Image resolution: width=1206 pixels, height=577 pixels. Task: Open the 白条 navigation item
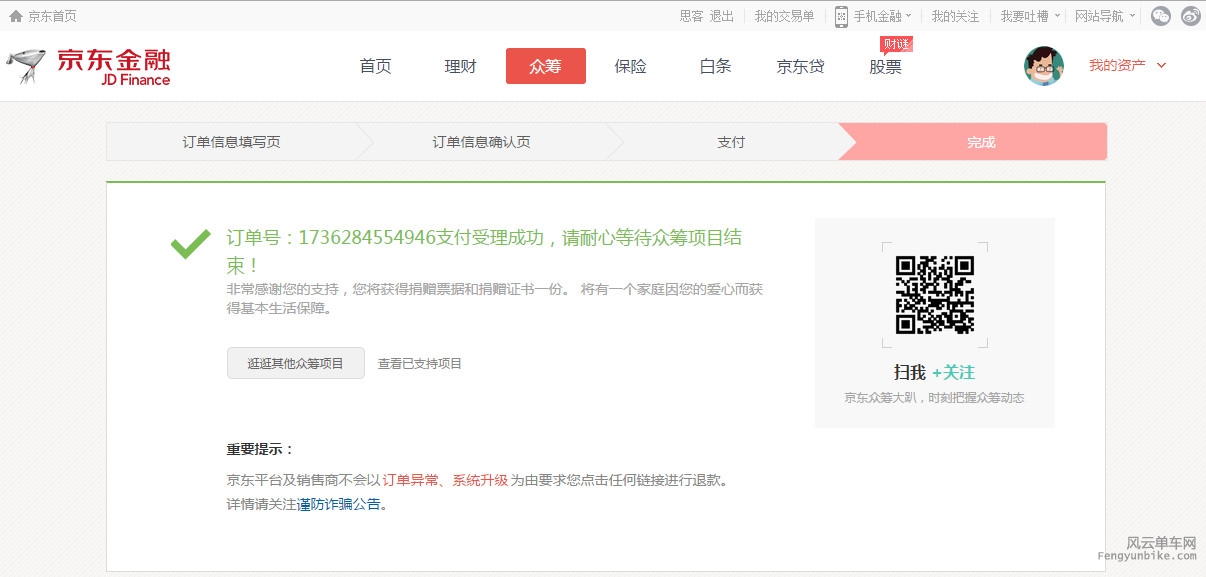tap(715, 66)
